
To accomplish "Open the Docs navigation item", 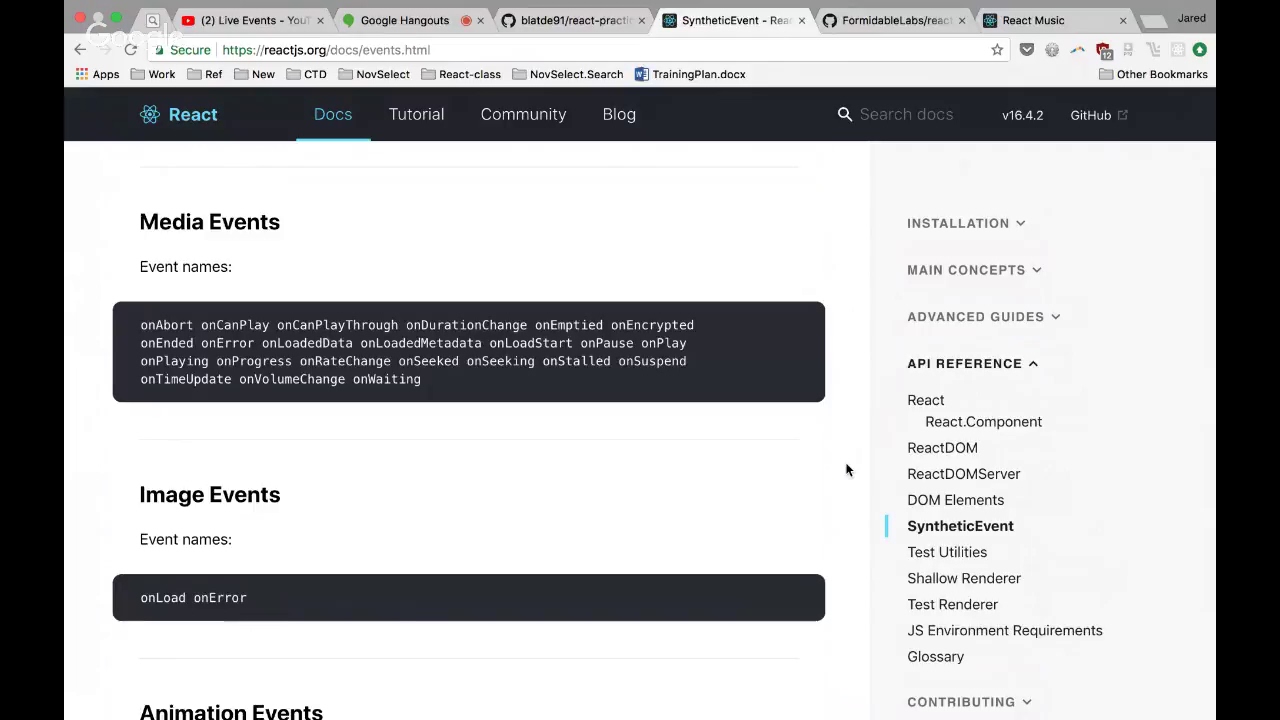I will pyautogui.click(x=333, y=114).
